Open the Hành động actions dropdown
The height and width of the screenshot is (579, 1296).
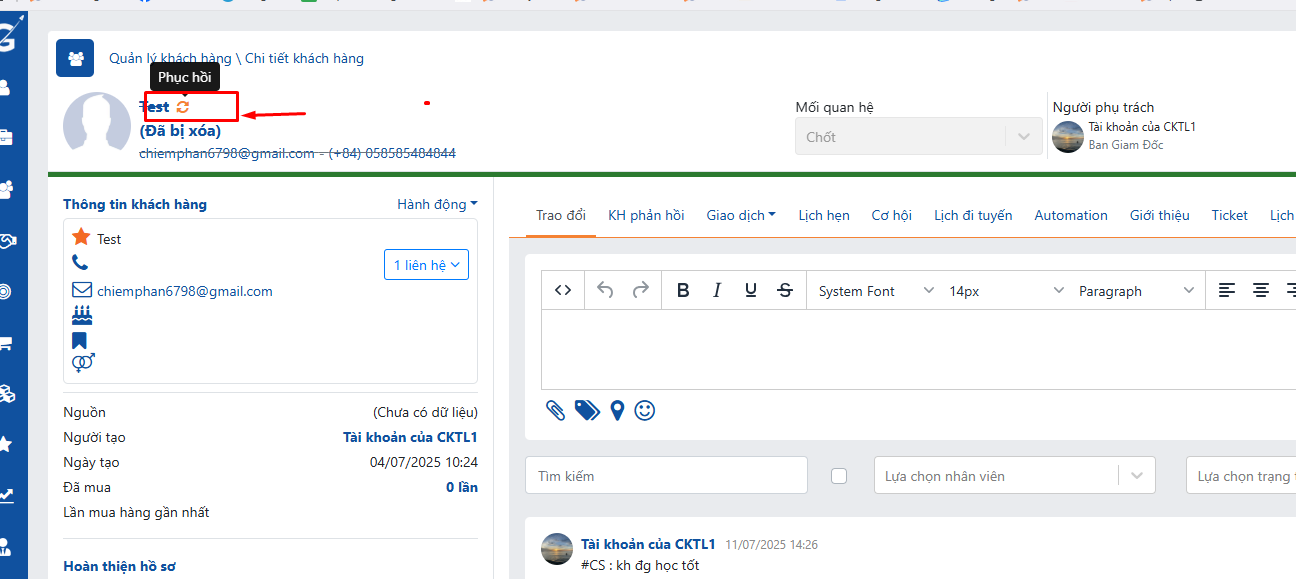437,204
